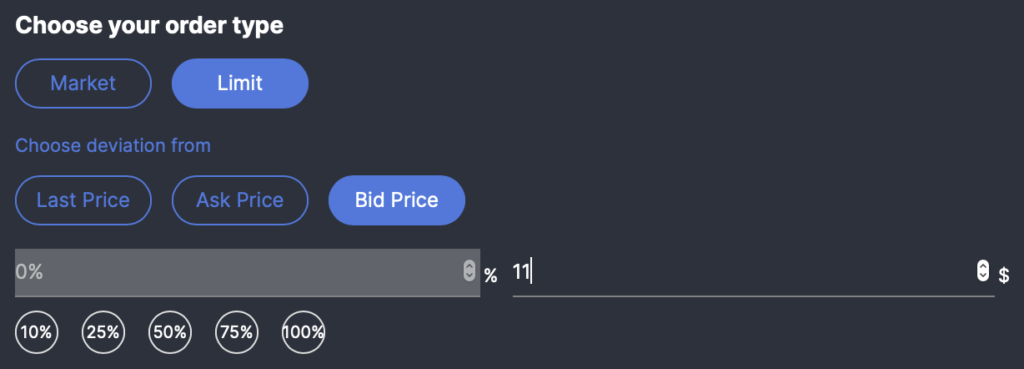This screenshot has height=369, width=1024.
Task: Decrease percent value with stepper down arrow
Action: point(469,276)
